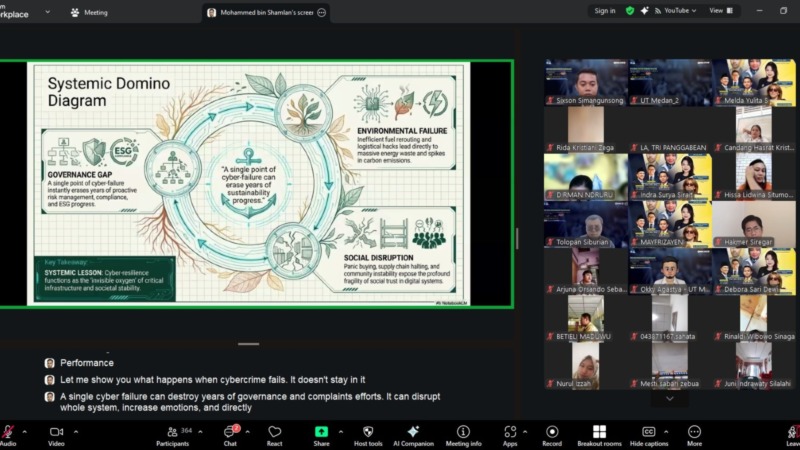
Task: Toggle camera with the Video button
Action: [x=56, y=435]
